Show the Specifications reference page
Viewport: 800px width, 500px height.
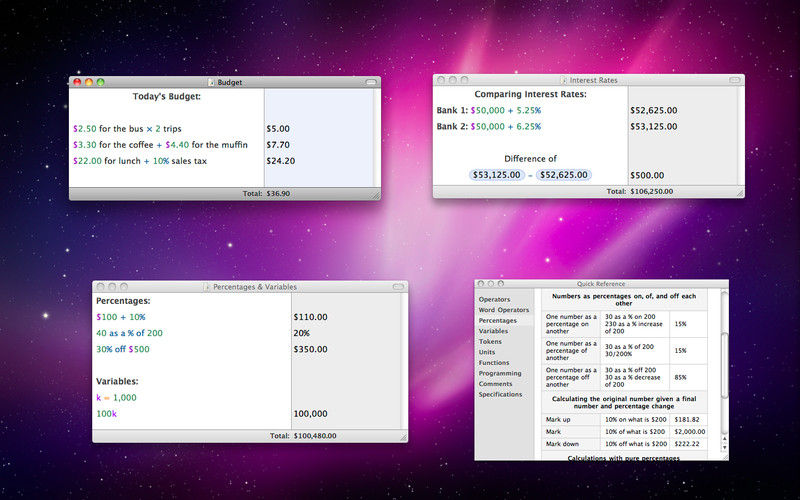point(500,394)
